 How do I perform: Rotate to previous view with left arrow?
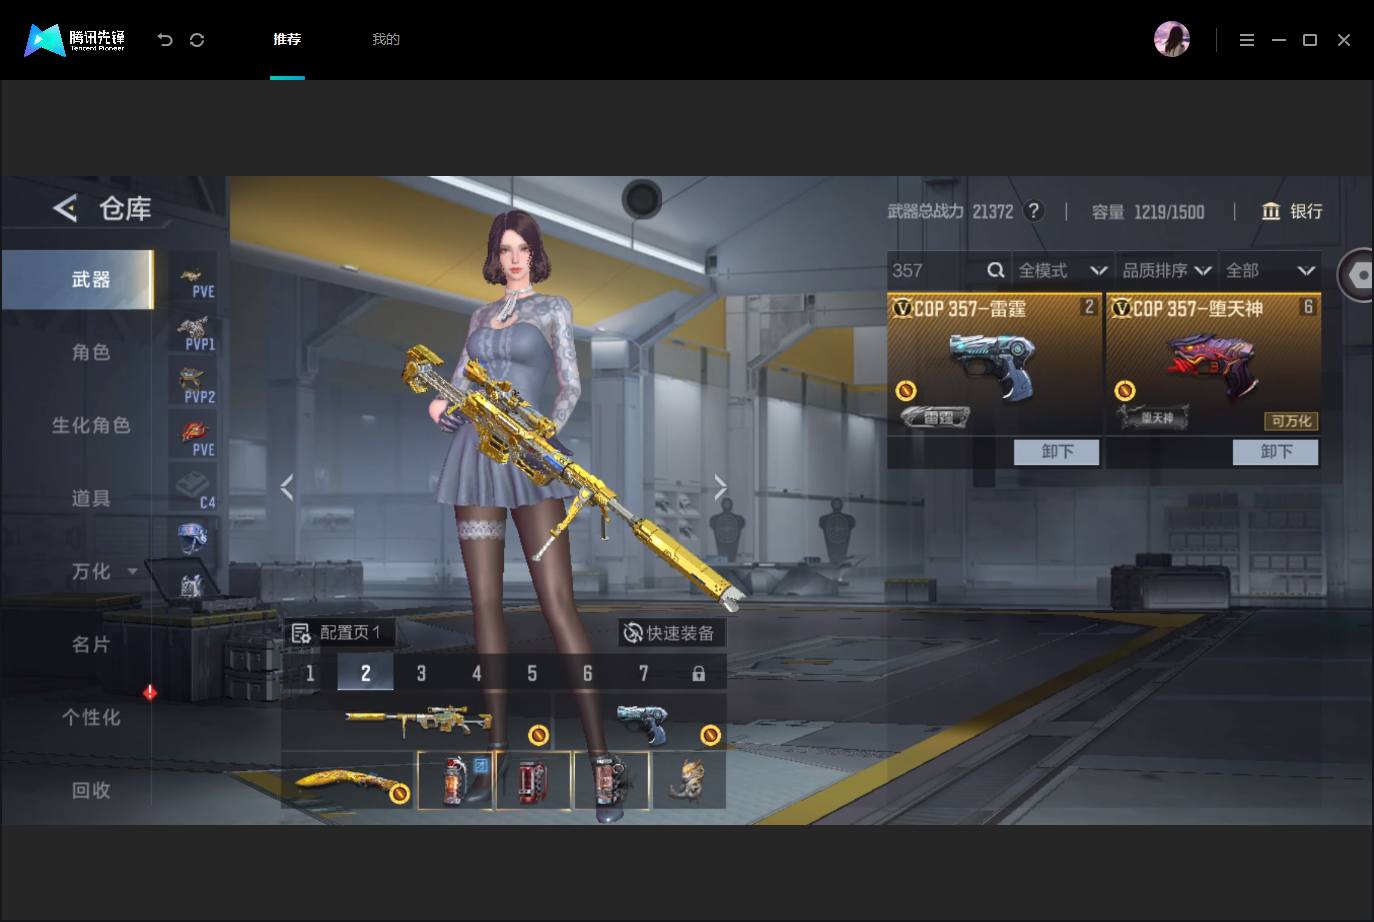tap(287, 487)
